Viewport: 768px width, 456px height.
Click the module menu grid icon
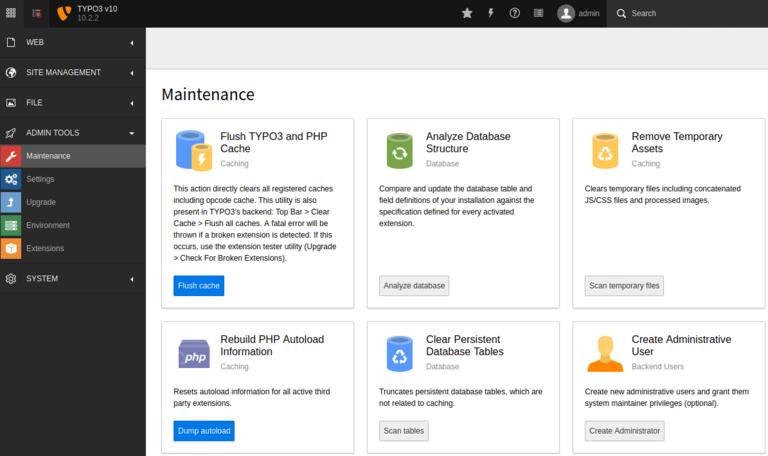click(x=11, y=13)
